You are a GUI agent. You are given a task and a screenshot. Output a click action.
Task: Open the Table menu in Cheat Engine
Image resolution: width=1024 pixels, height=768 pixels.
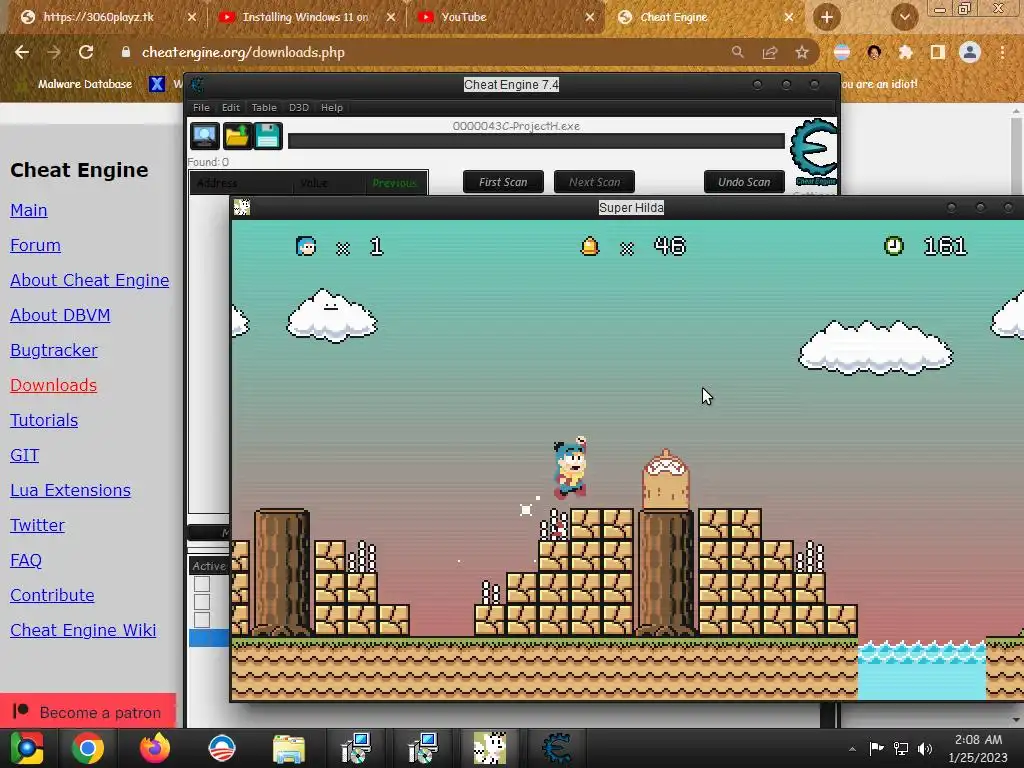click(x=264, y=108)
